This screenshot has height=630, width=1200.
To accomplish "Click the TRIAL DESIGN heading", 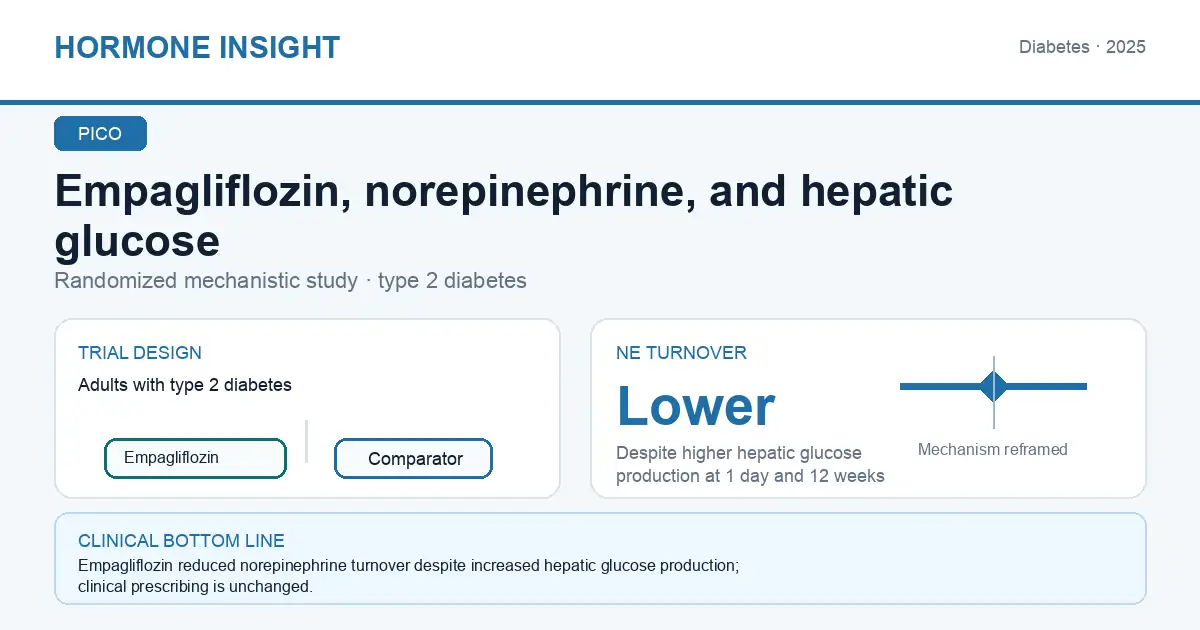I will tap(140, 353).
